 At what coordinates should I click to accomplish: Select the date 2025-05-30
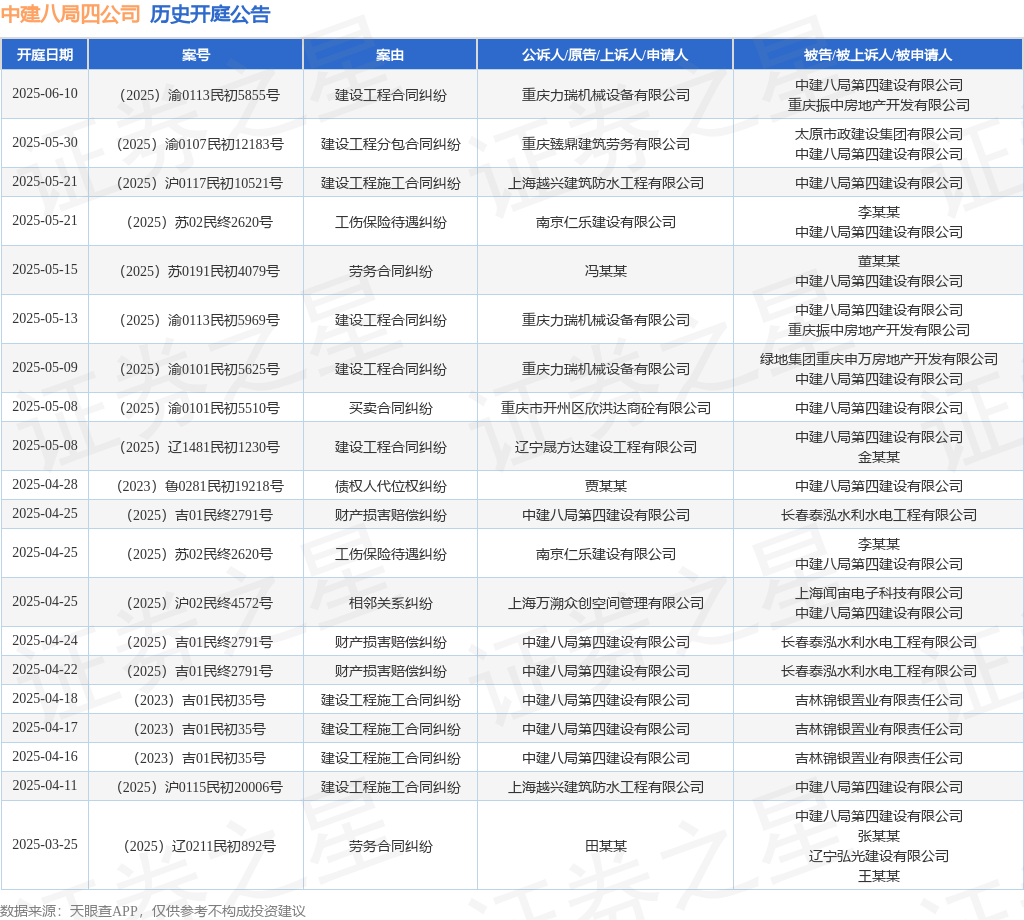coord(44,142)
